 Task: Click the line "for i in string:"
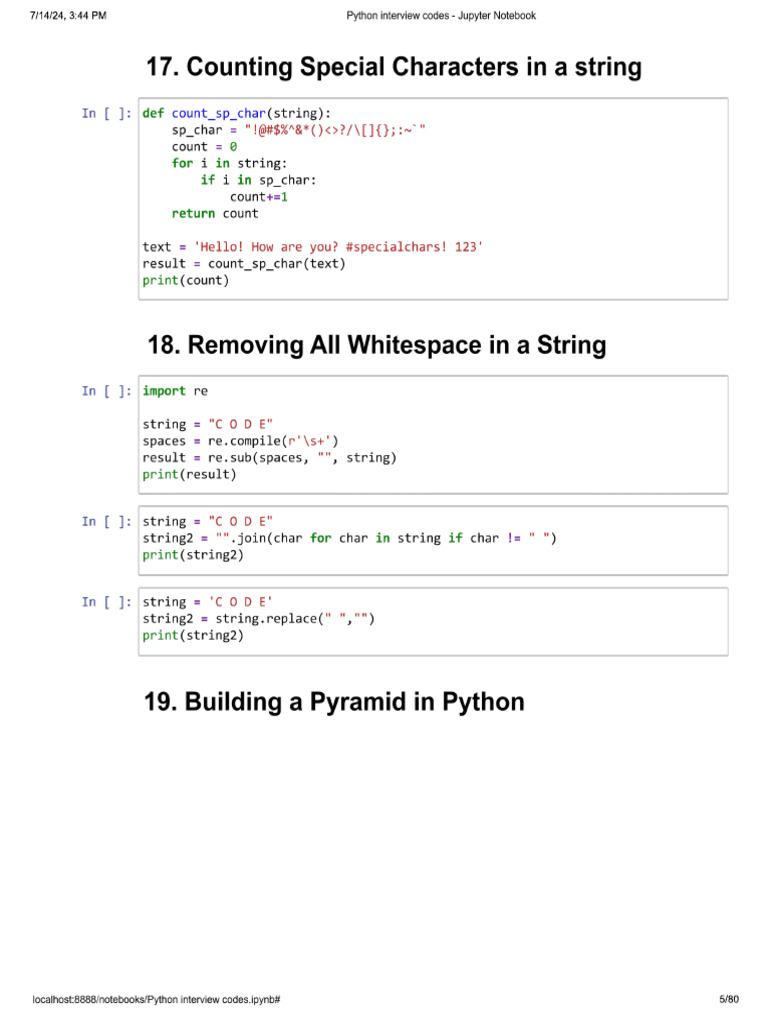(x=229, y=163)
